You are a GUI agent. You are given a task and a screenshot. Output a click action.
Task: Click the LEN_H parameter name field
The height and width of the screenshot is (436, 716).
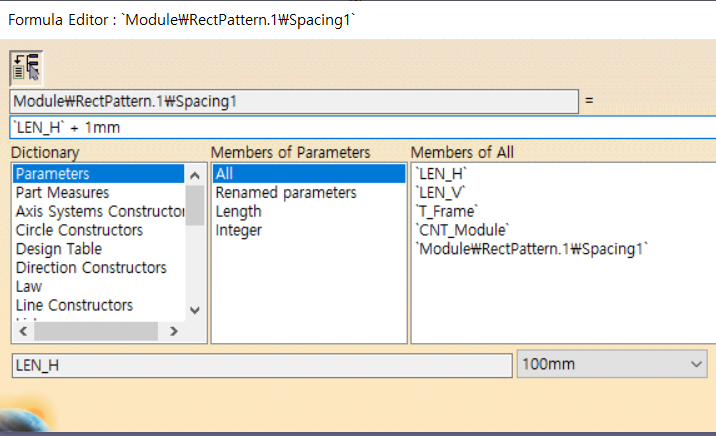coord(262,365)
